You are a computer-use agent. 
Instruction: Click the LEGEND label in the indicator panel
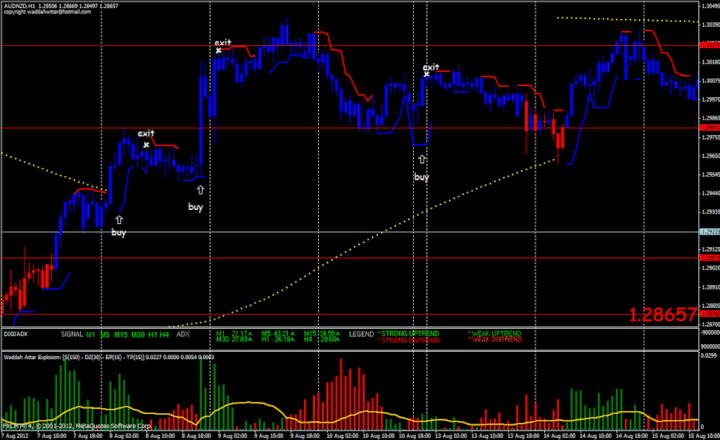(x=361, y=334)
